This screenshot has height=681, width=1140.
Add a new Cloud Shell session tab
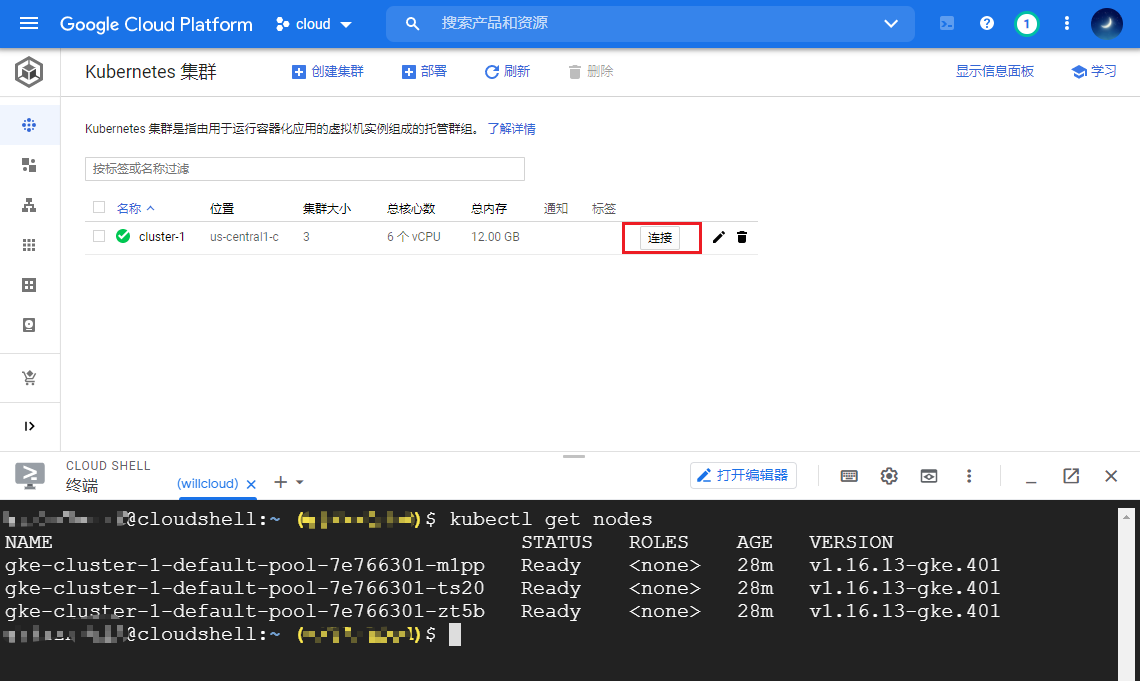click(281, 482)
